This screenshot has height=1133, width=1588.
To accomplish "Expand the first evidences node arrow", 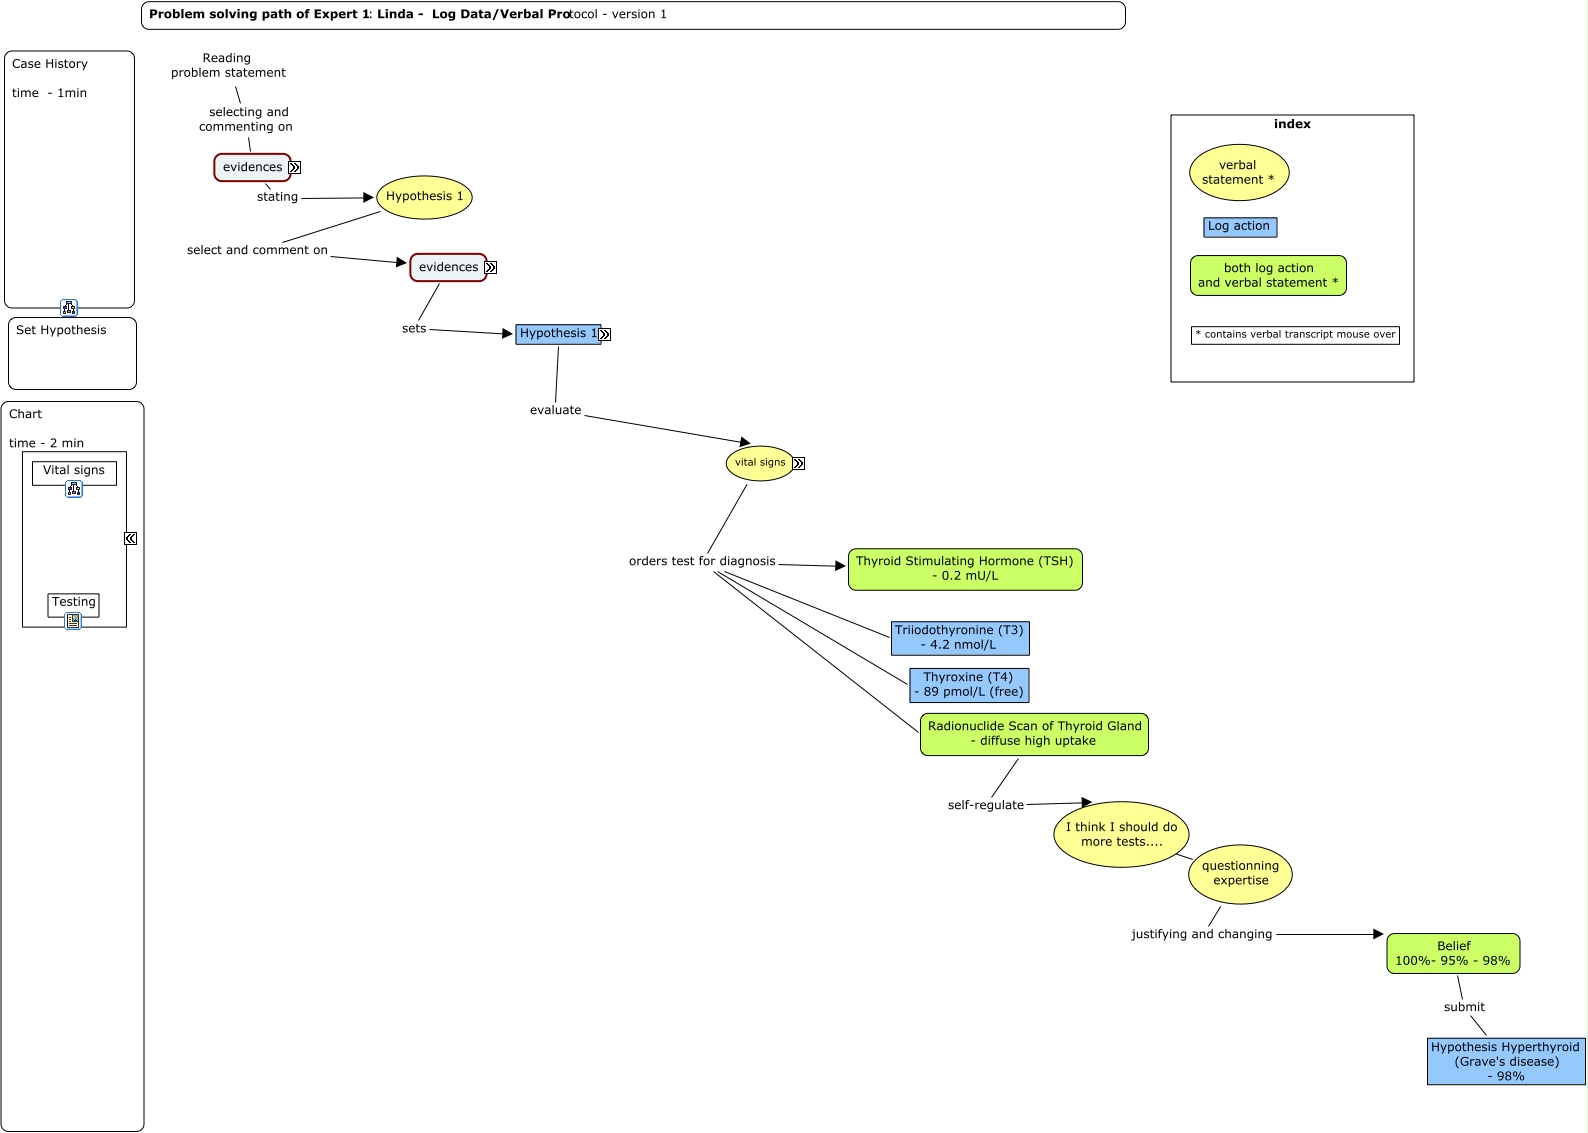I will (295, 168).
